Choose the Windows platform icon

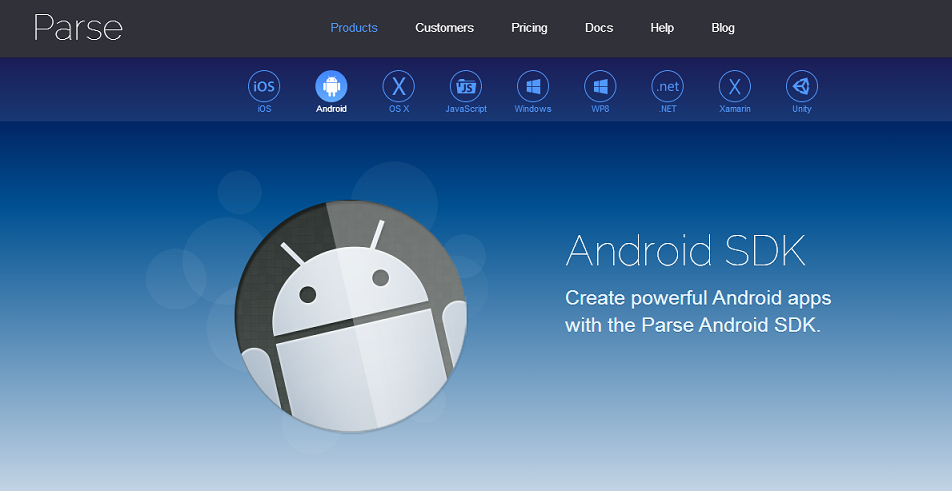point(533,86)
